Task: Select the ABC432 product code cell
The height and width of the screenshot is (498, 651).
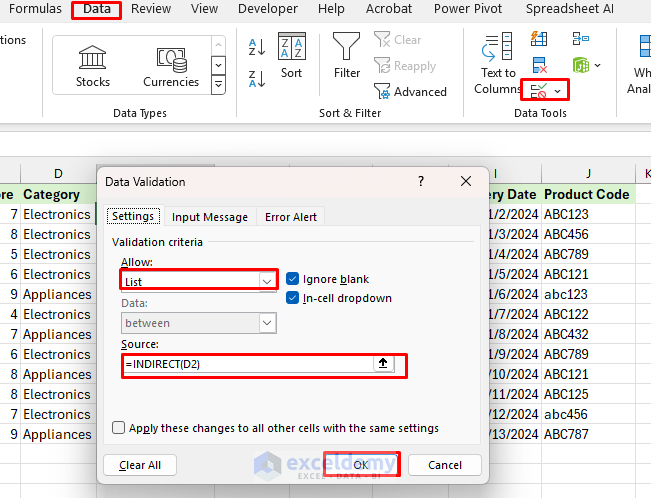Action: [x=588, y=334]
